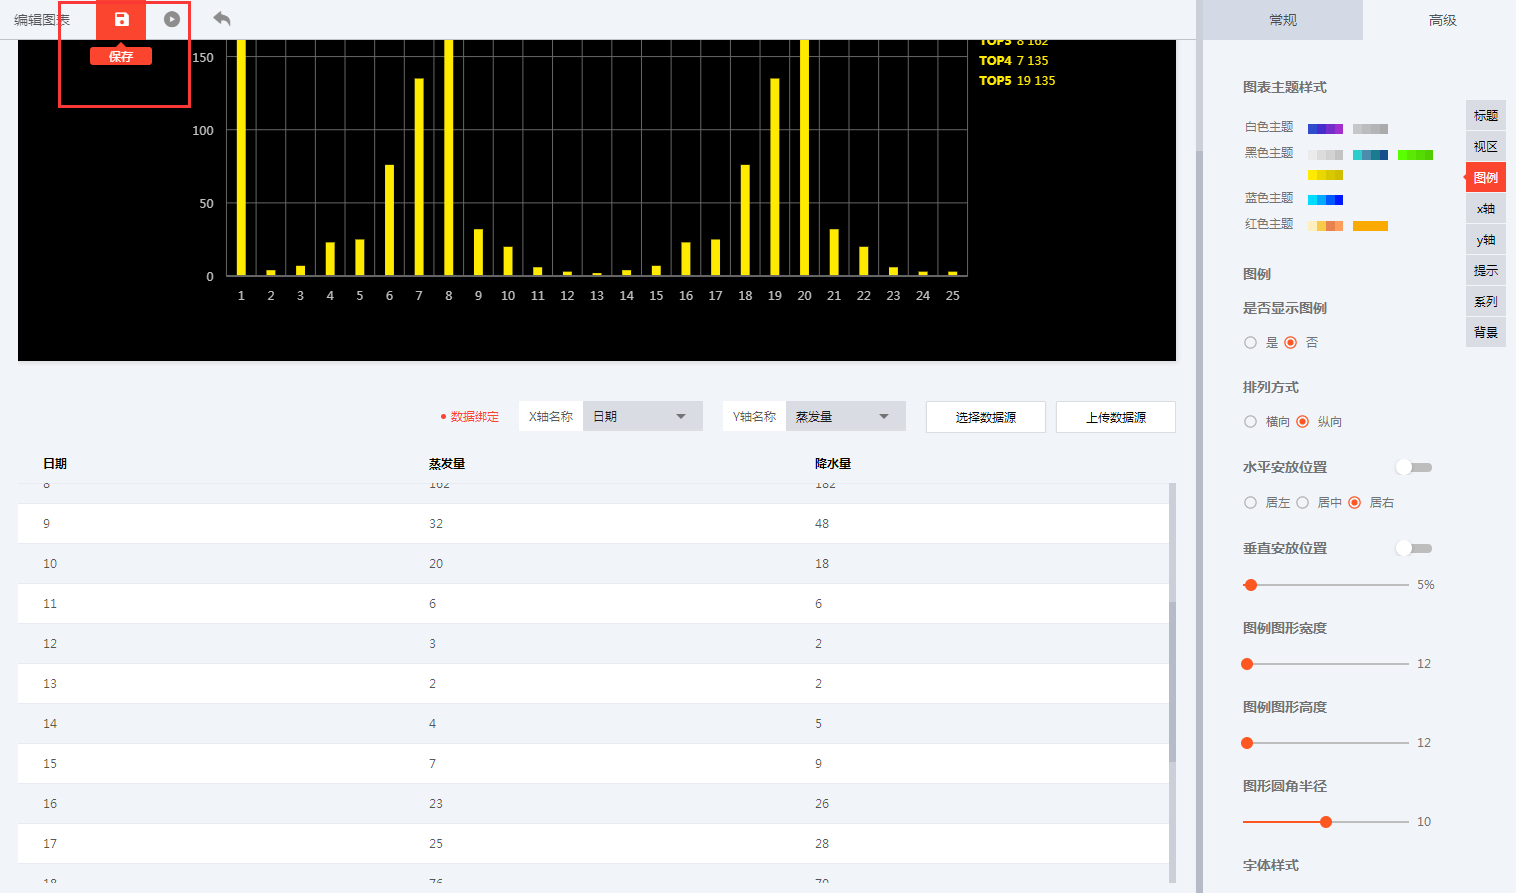Screen dimensions: 1516x893
Task: Click the TOP5 19 135 ranking label
Action: [1017, 81]
